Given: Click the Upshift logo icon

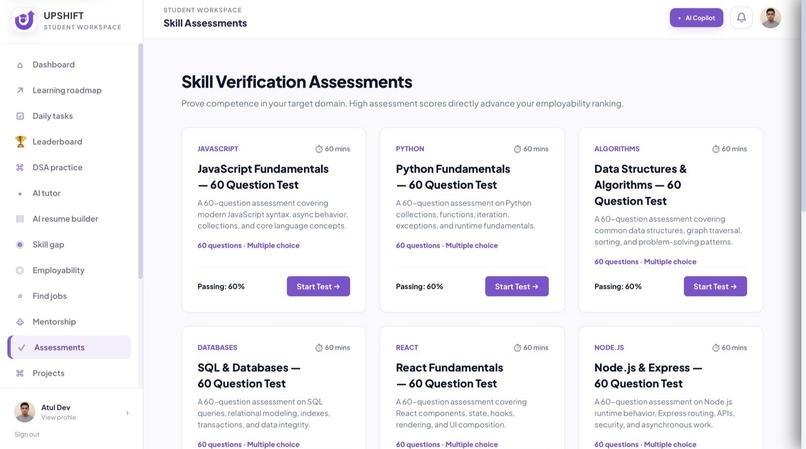Looking at the screenshot, I should click(24, 21).
